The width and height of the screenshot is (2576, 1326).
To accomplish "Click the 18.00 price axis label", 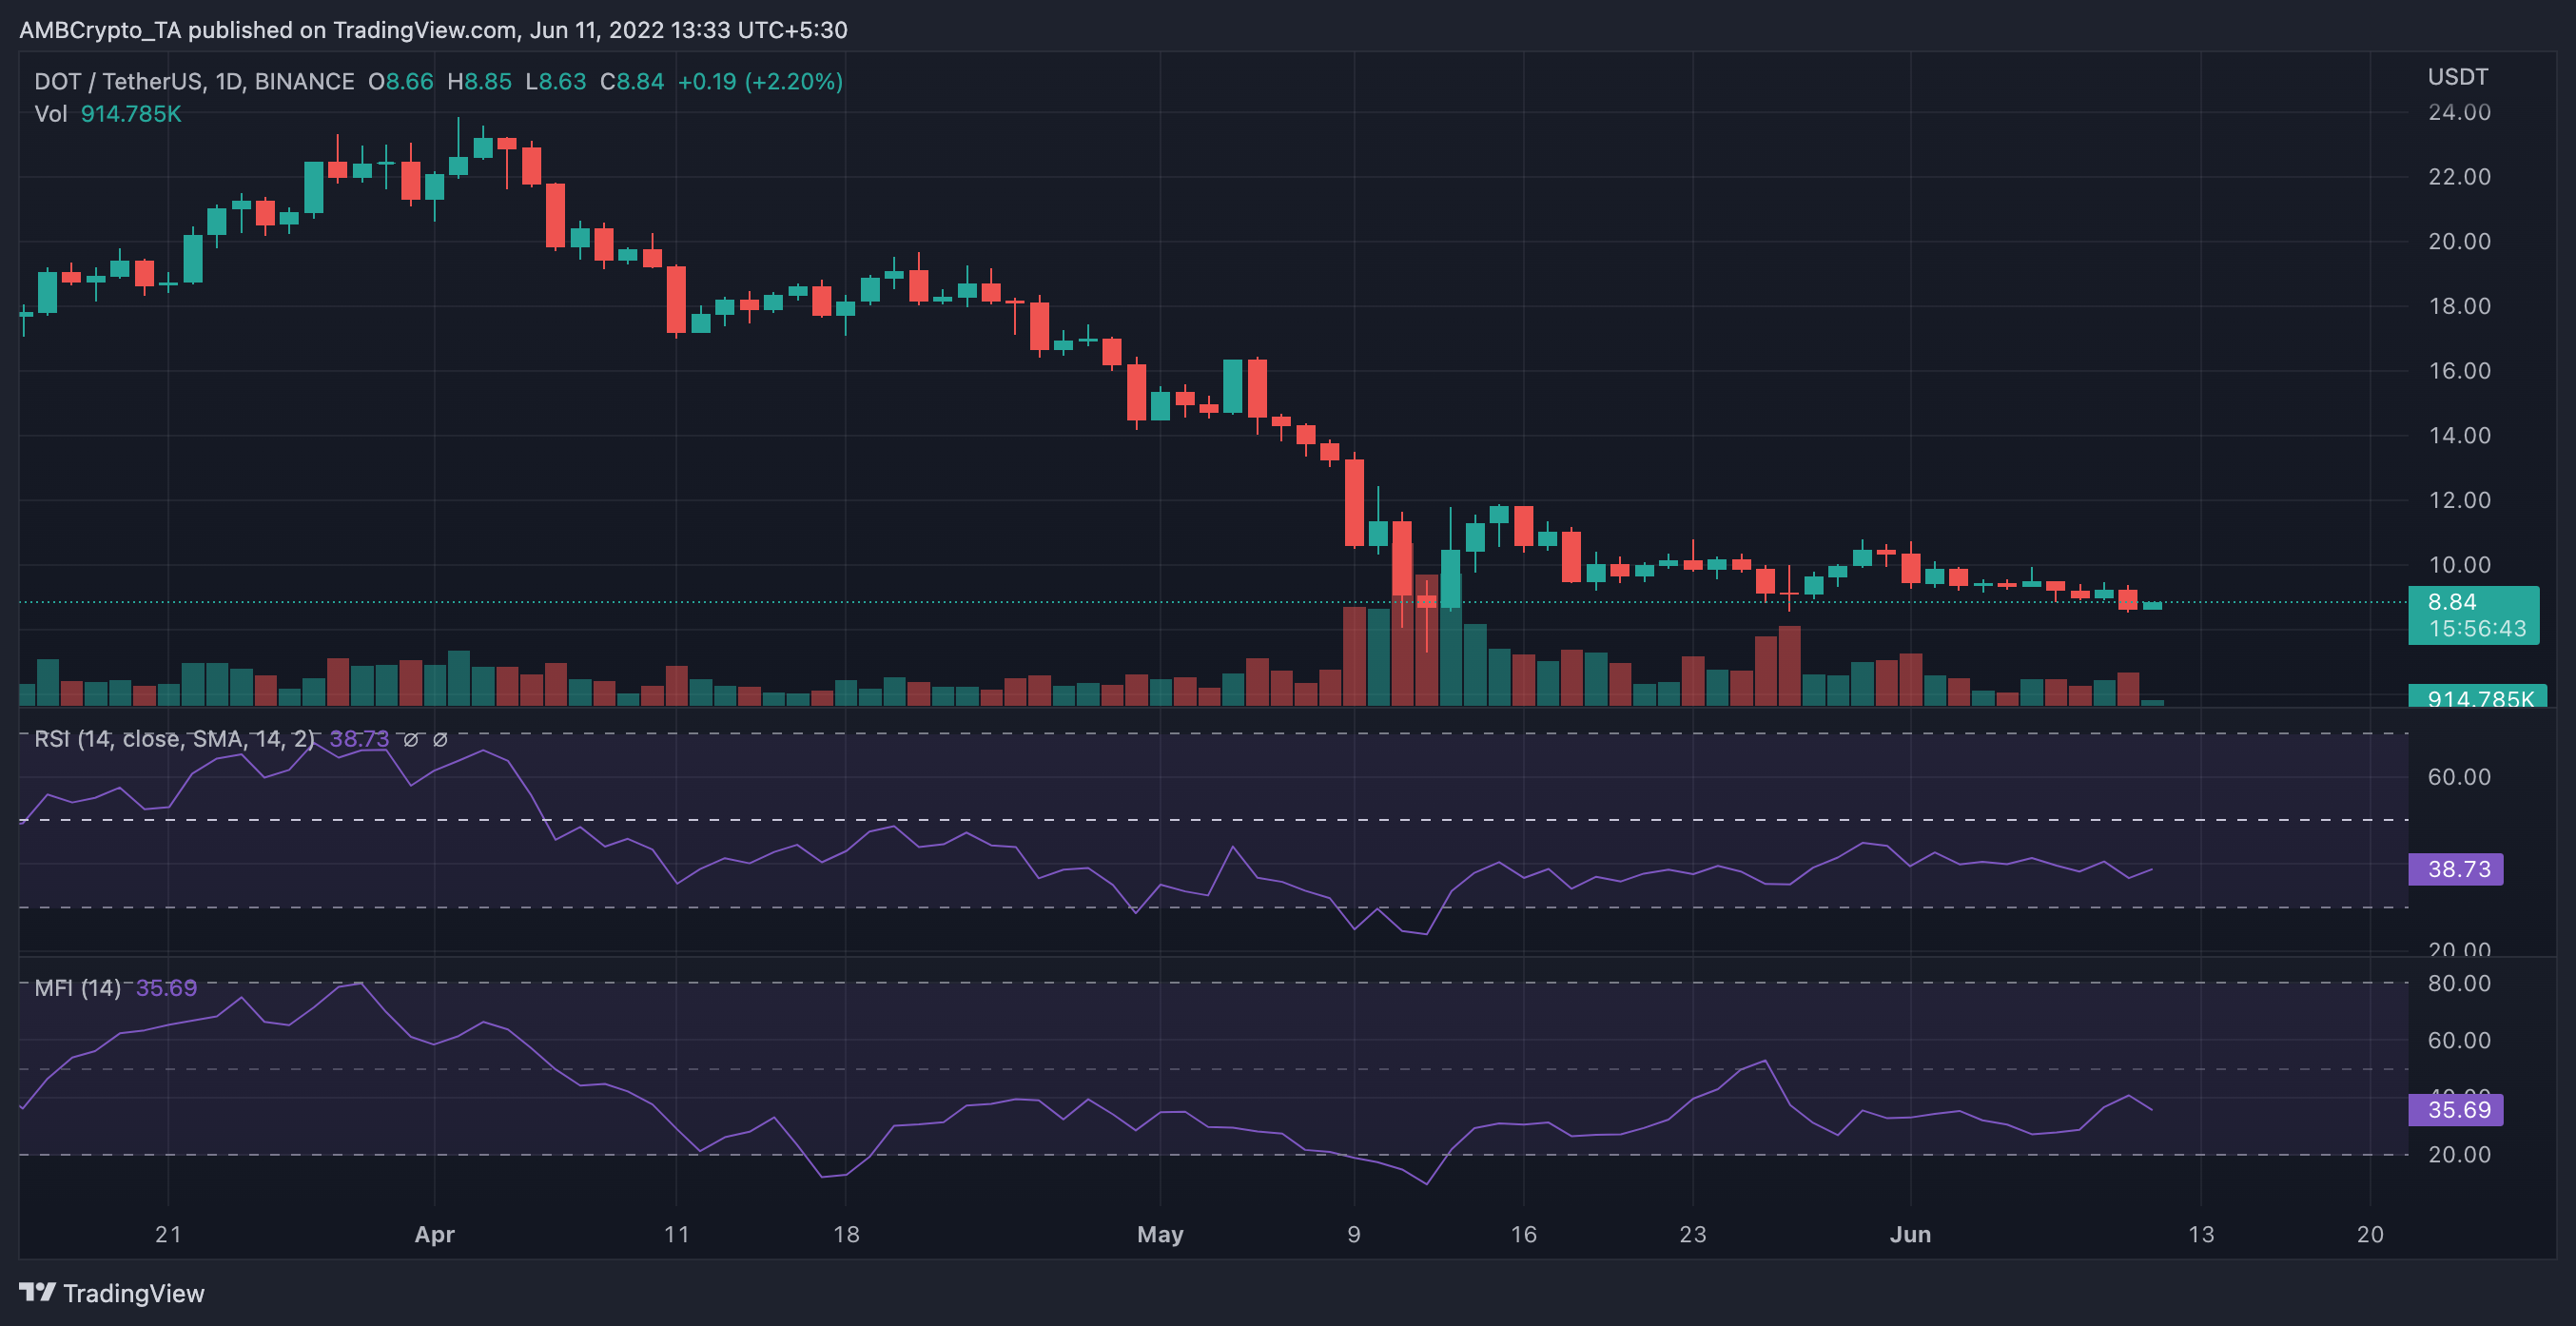I will coord(2459,305).
